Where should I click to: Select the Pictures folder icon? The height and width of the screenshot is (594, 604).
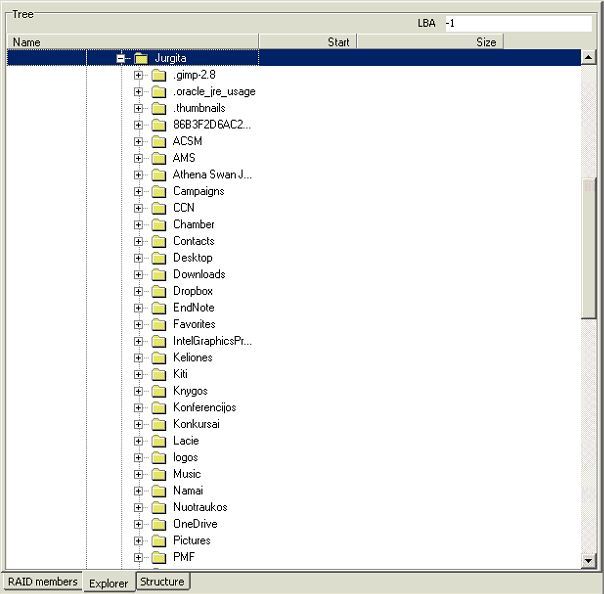pos(158,541)
